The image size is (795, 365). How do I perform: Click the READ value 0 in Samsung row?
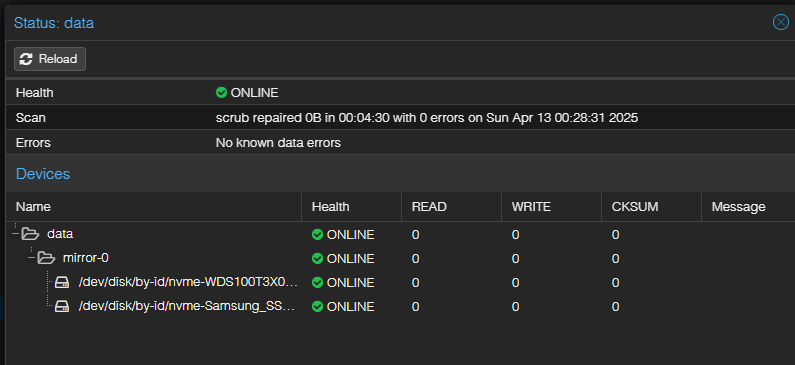(x=415, y=307)
